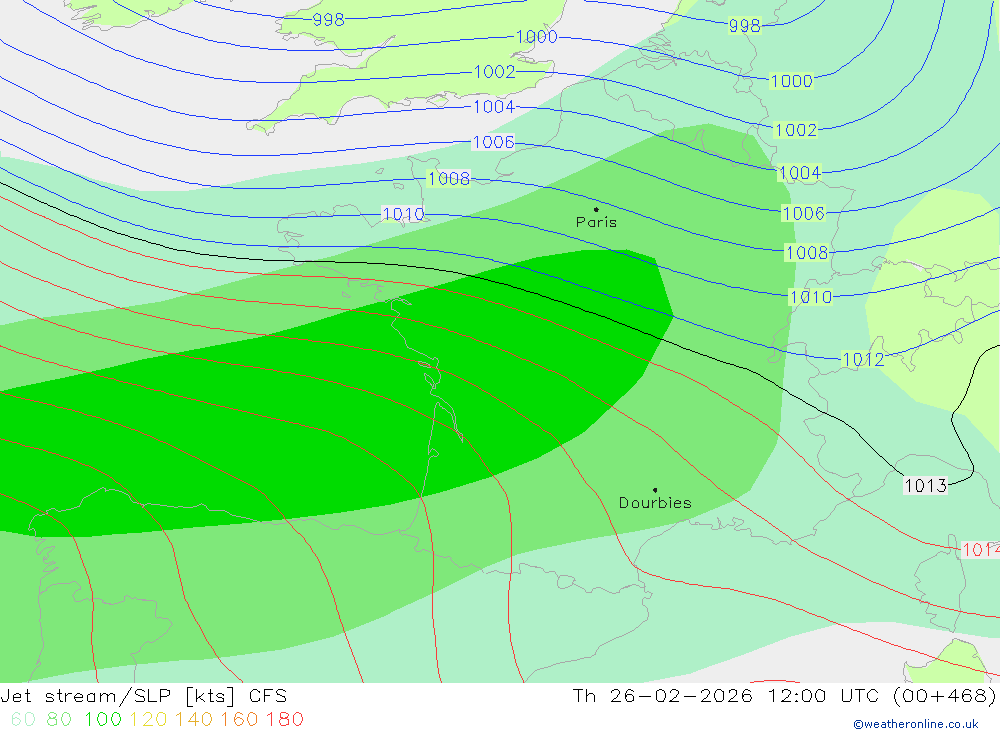
Task: Click the 12:00 UTC (00+468) text
Action: coord(882,696)
